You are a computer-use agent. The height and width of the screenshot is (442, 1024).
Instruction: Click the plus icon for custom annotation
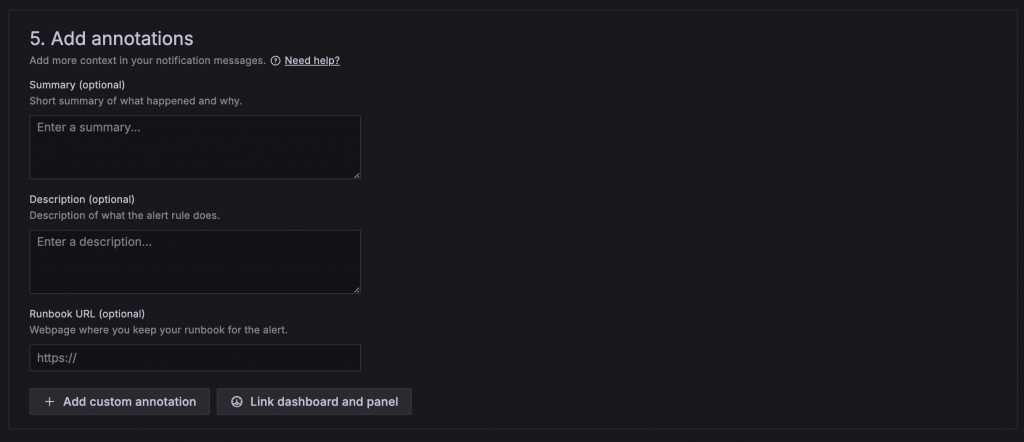(x=49, y=402)
